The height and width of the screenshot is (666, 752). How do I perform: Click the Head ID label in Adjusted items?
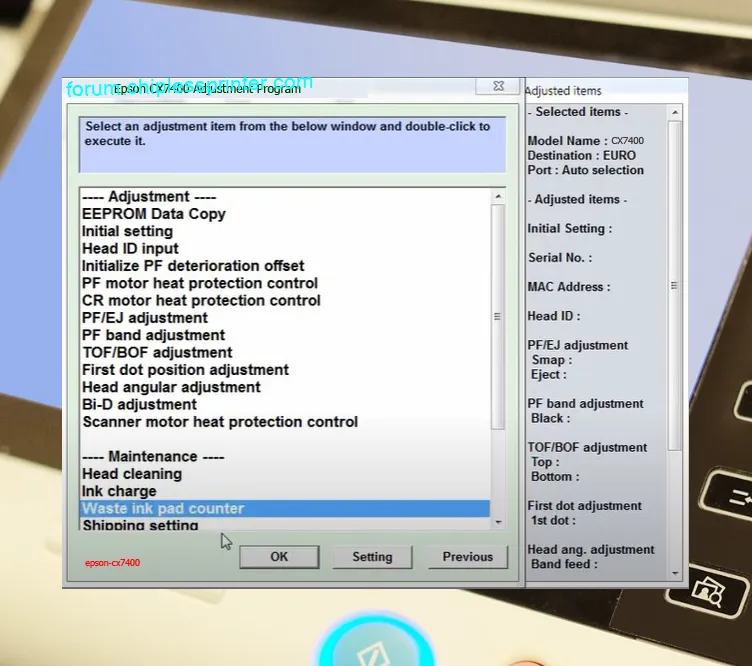[553, 316]
